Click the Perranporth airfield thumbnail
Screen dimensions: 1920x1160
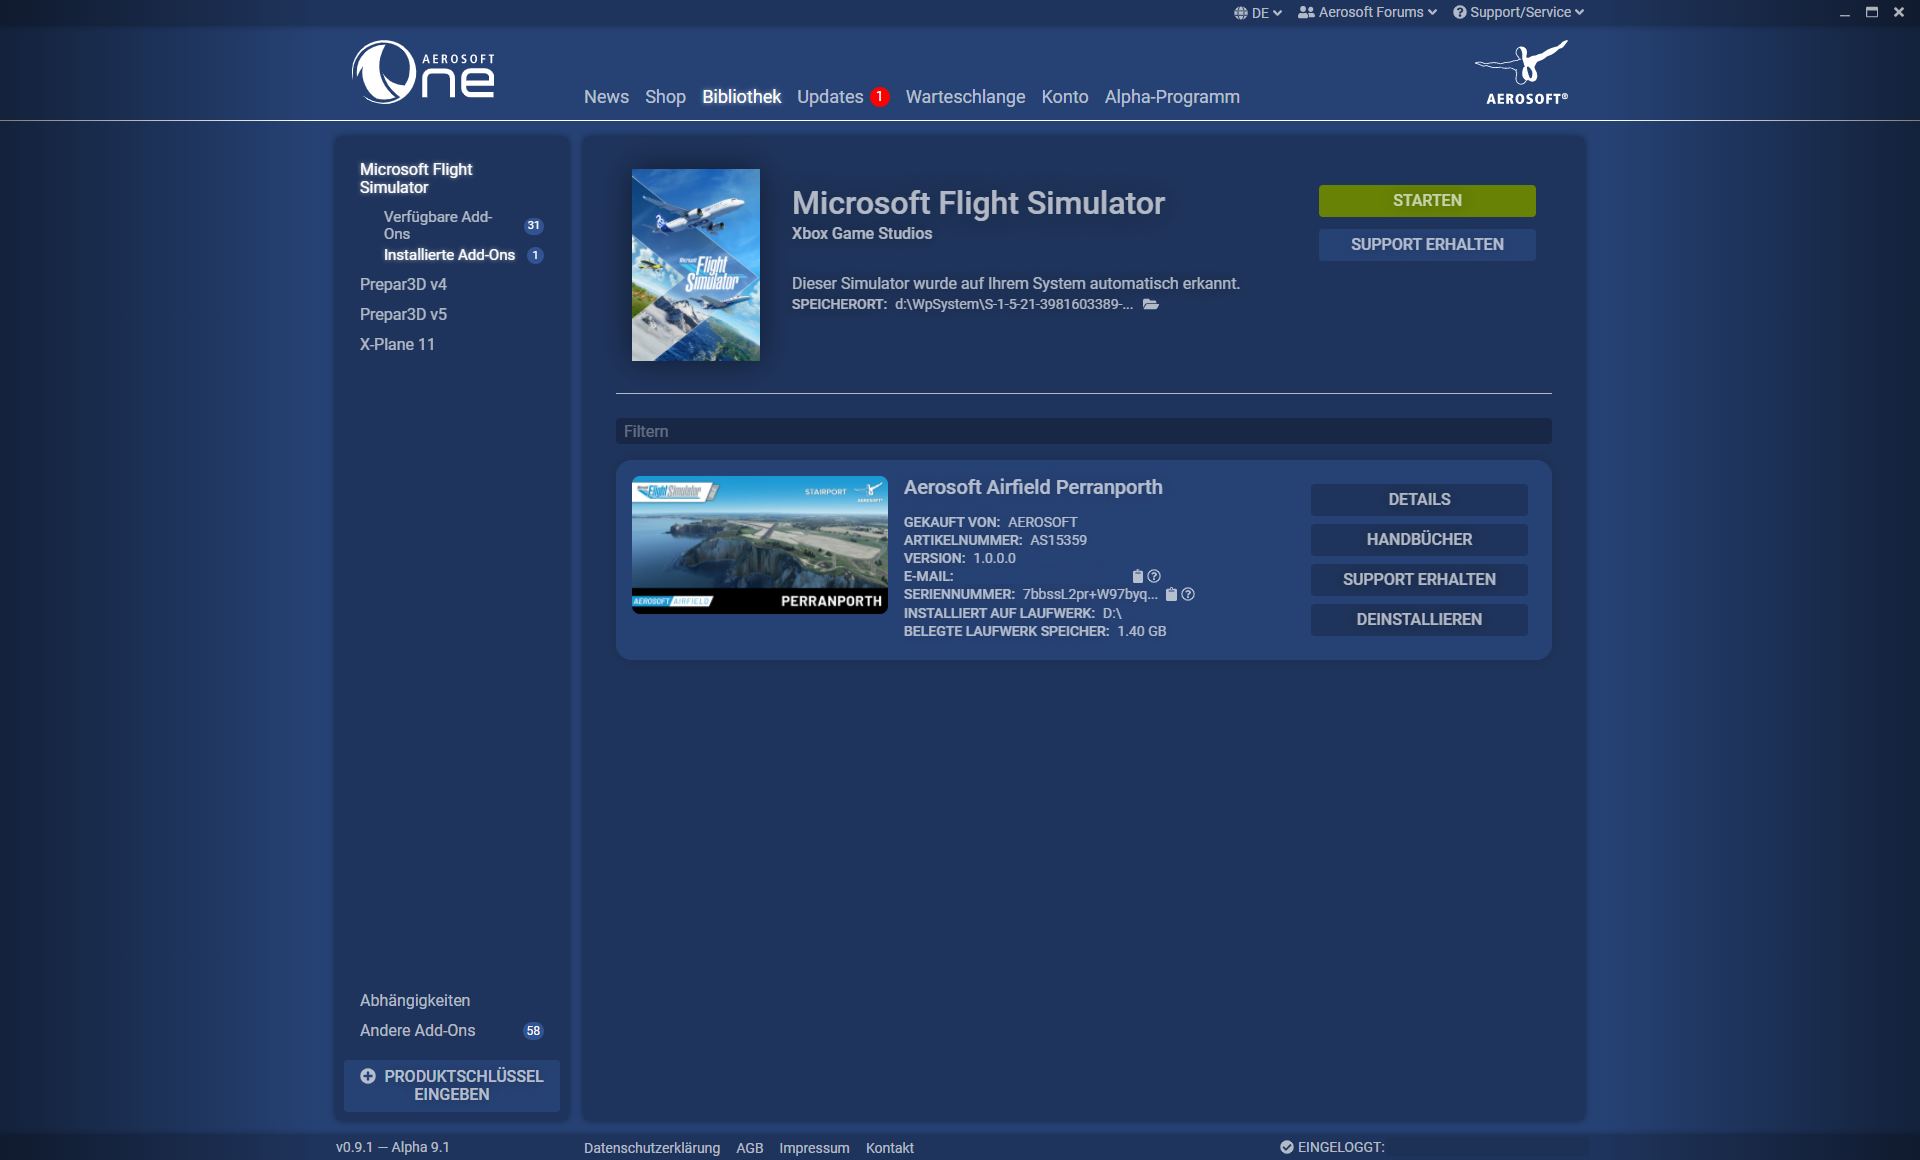point(759,544)
